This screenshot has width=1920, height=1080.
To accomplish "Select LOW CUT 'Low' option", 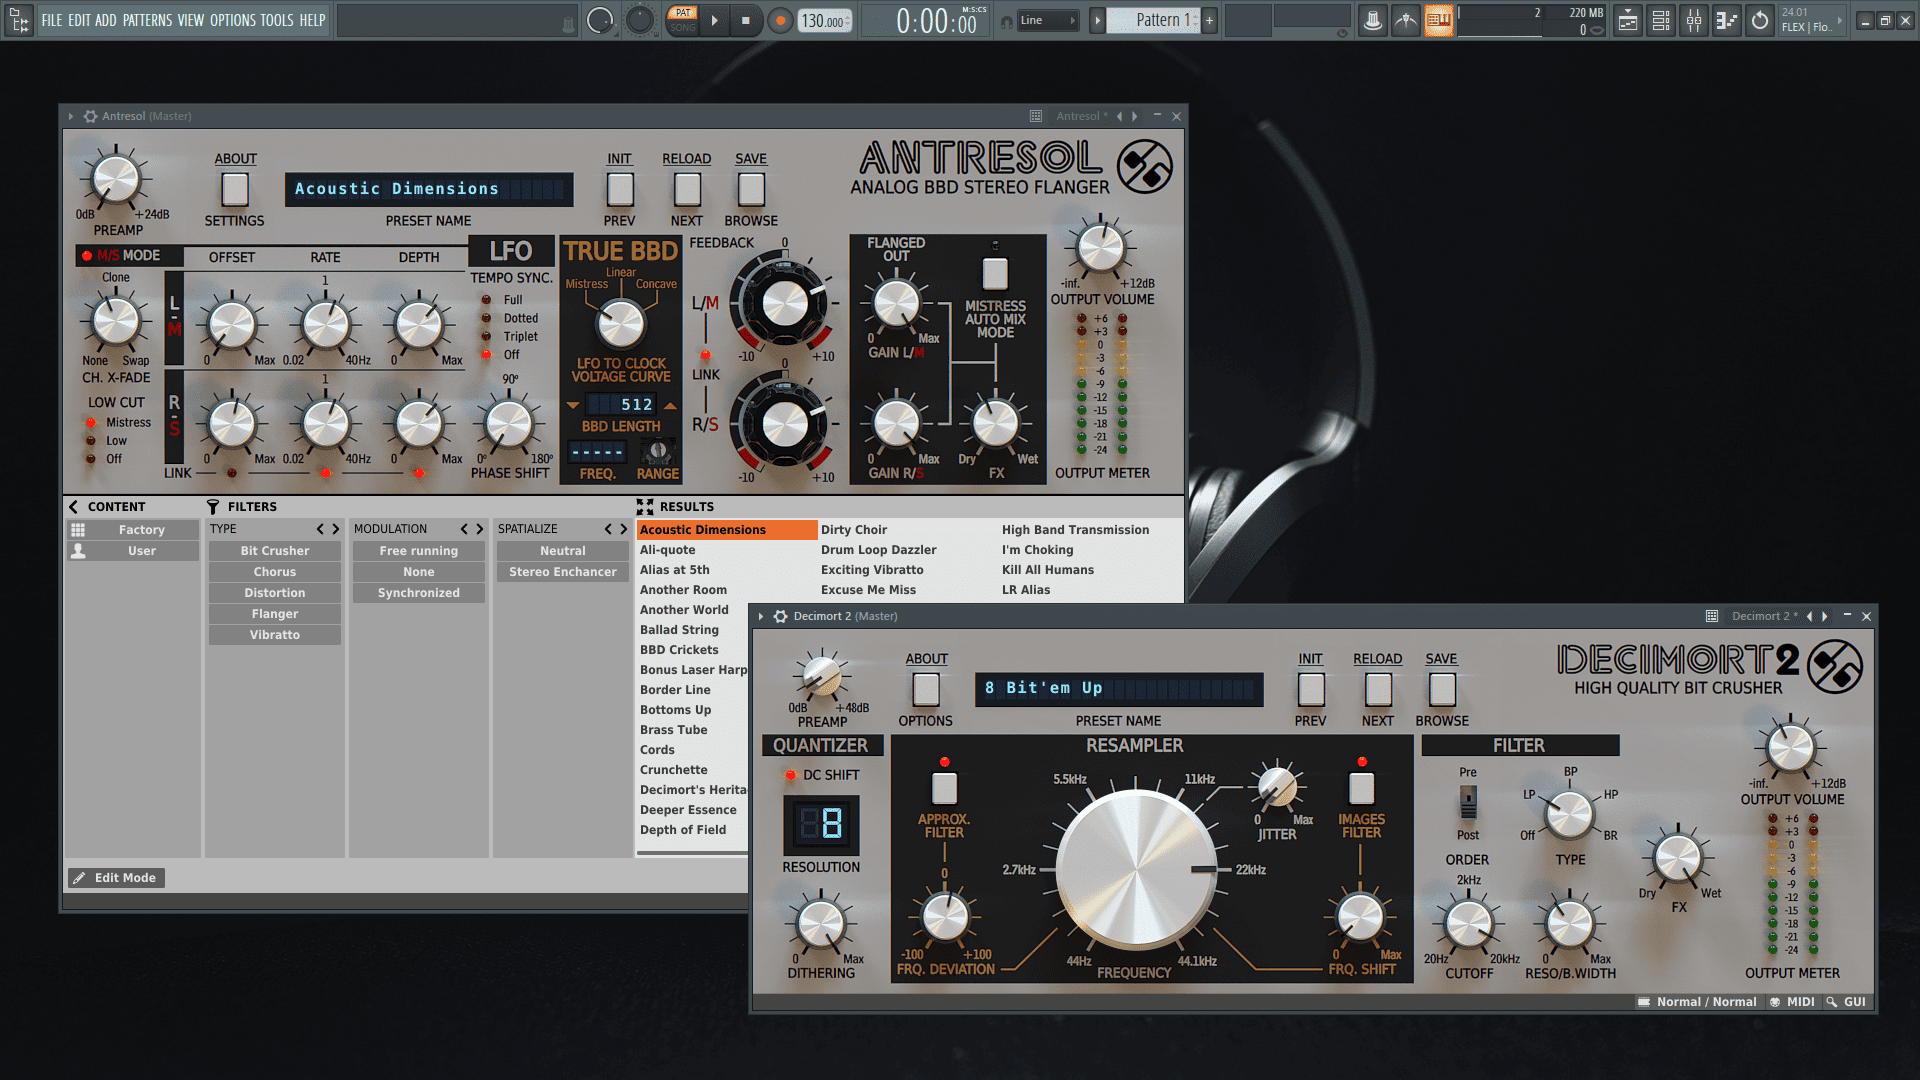I will (91, 441).
